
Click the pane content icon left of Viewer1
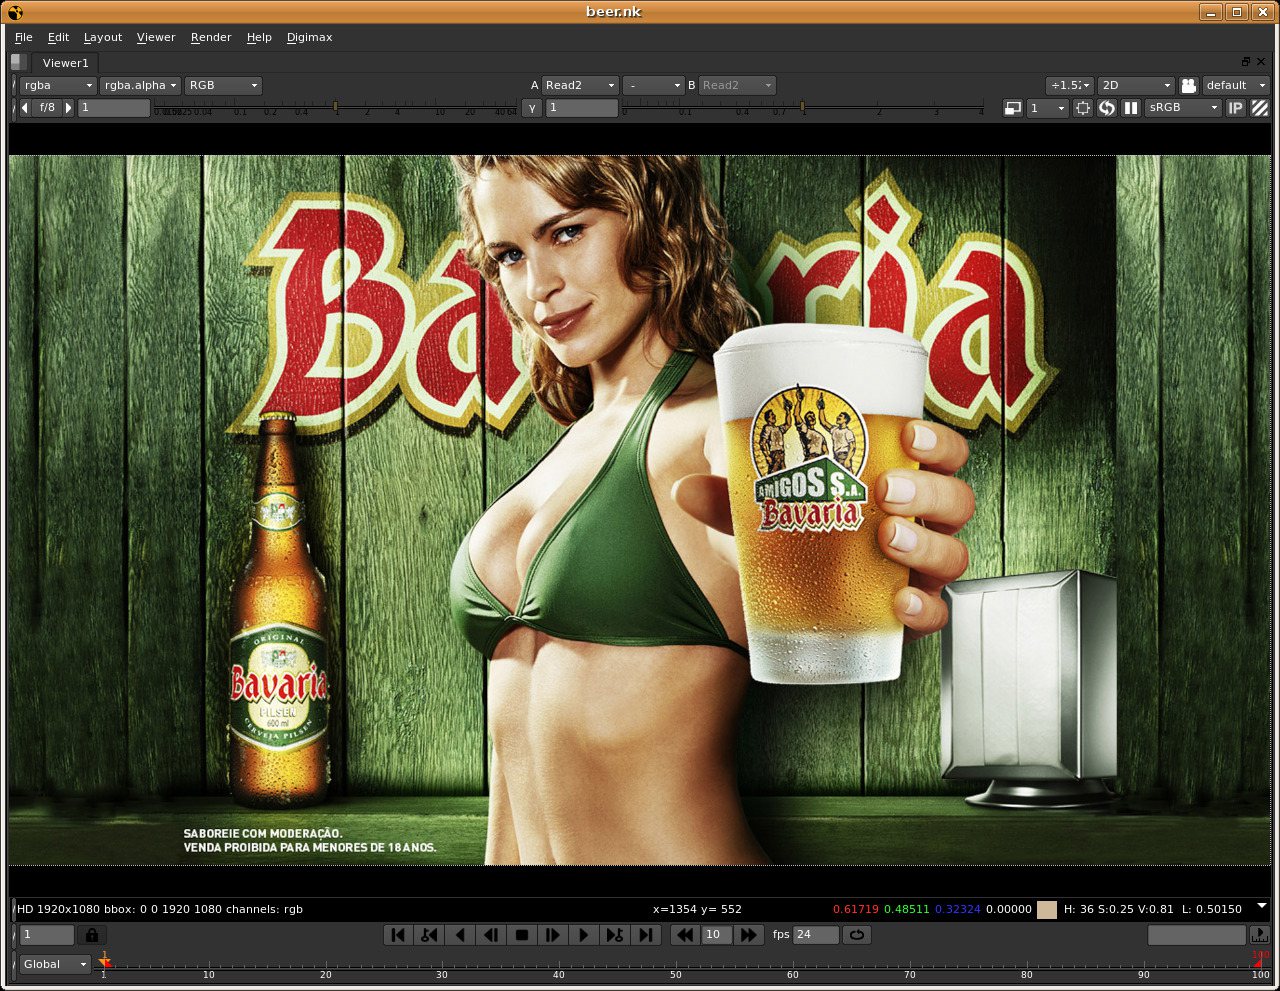(18, 62)
